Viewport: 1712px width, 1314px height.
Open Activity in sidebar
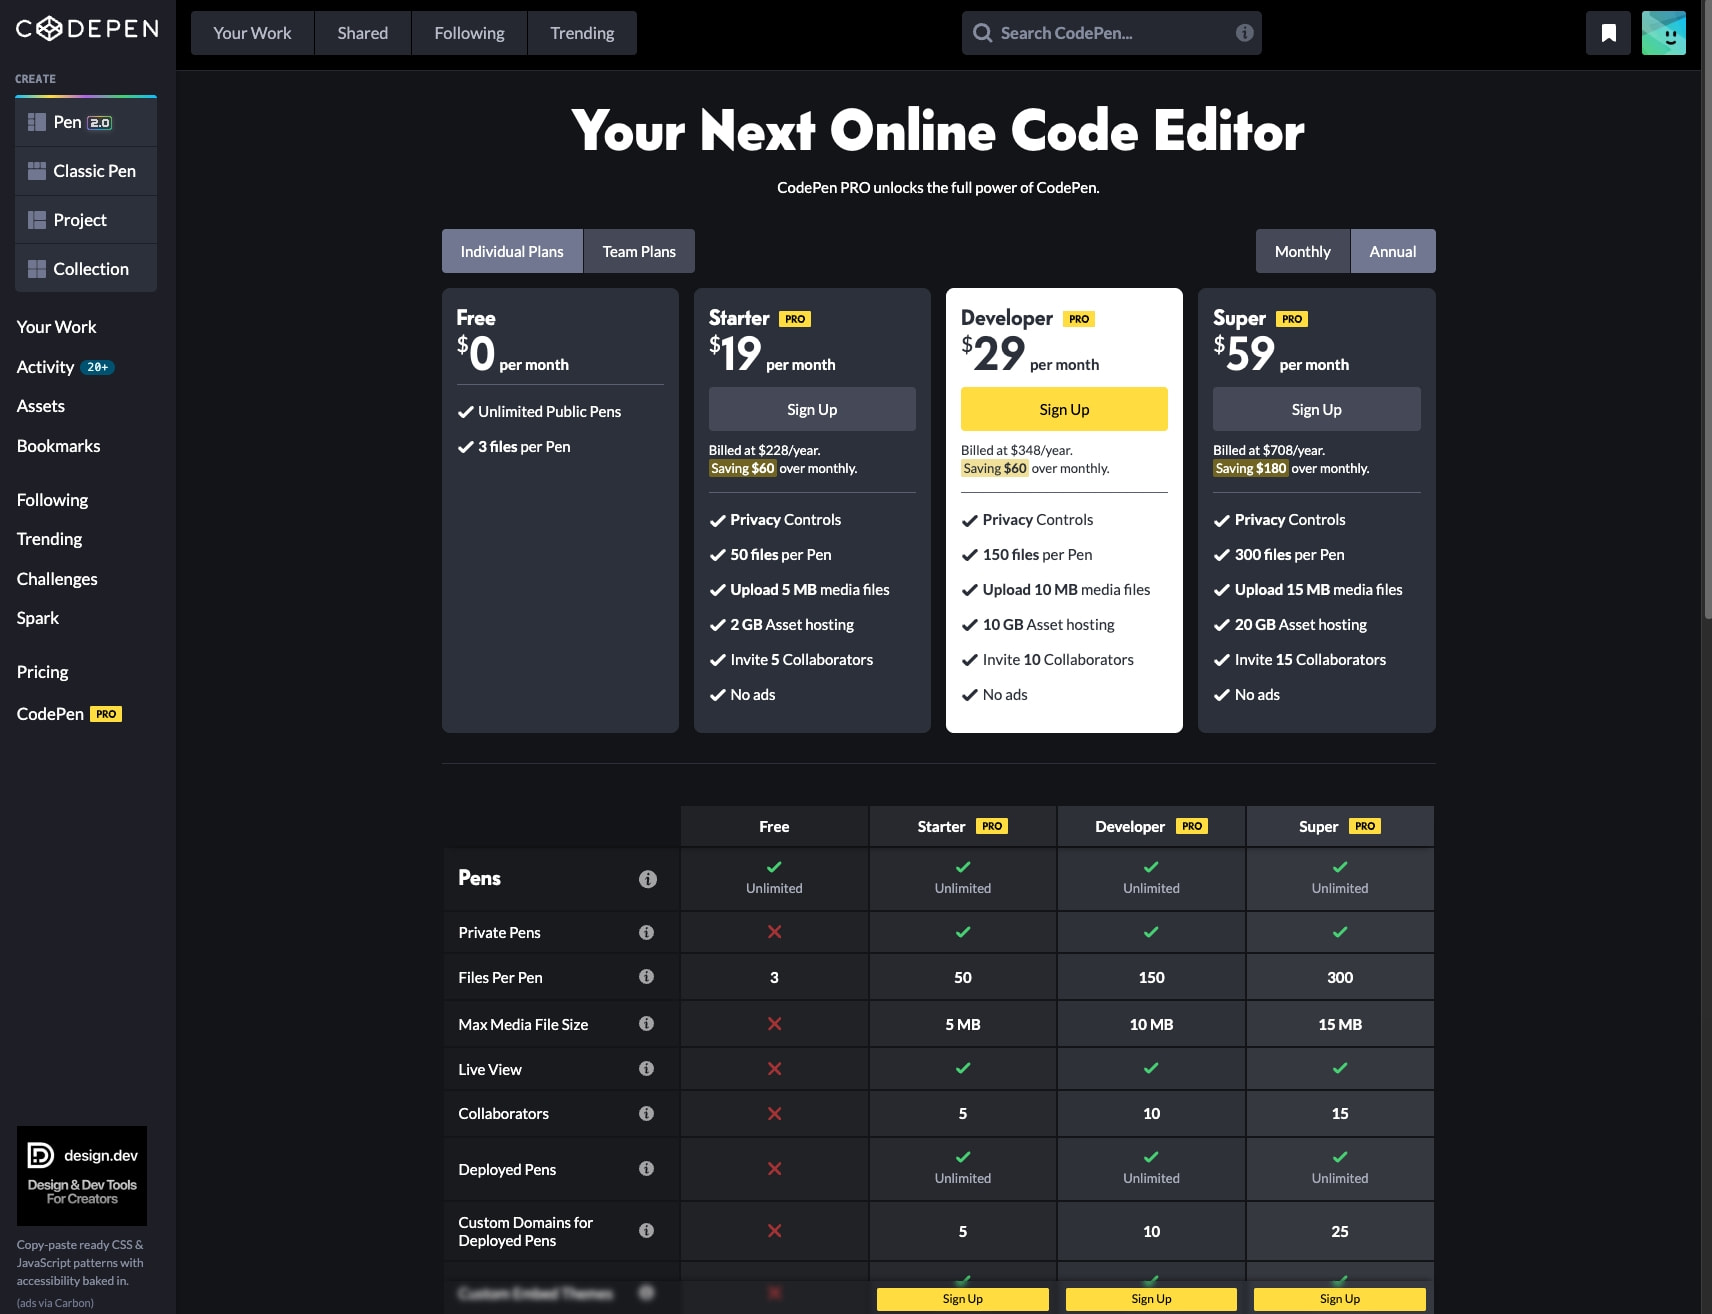click(x=45, y=367)
